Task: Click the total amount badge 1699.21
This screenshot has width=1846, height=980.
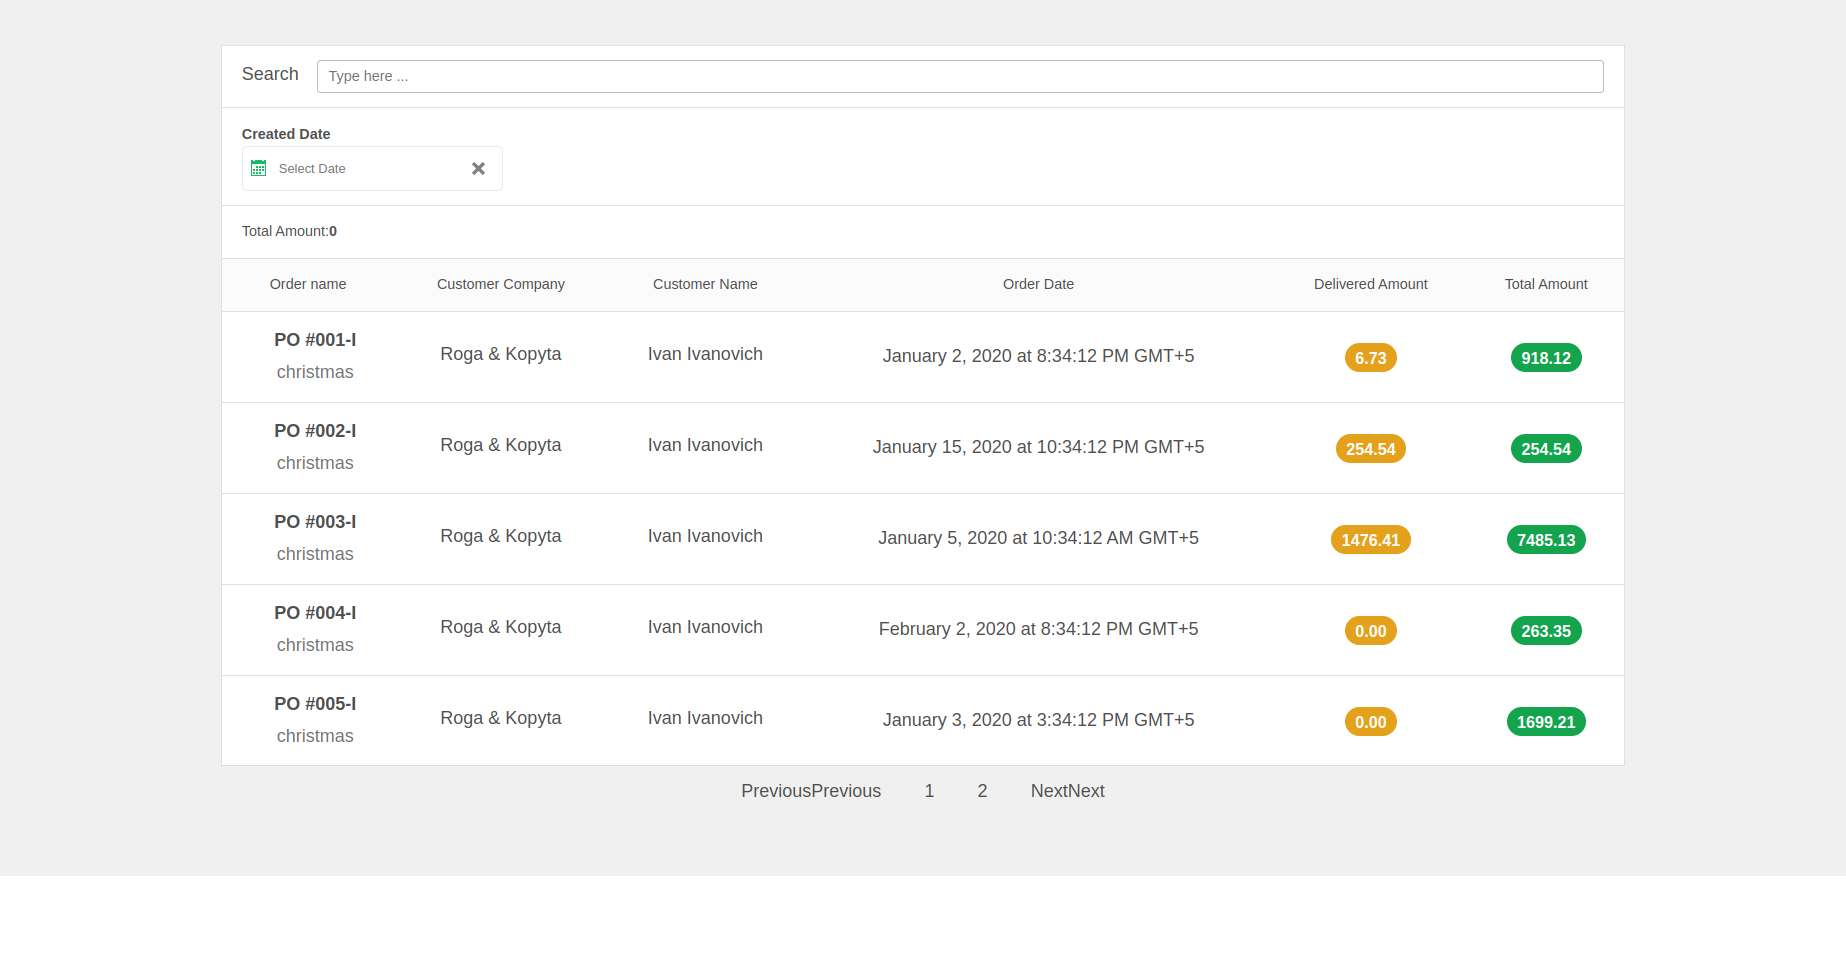Action: pyautogui.click(x=1546, y=722)
